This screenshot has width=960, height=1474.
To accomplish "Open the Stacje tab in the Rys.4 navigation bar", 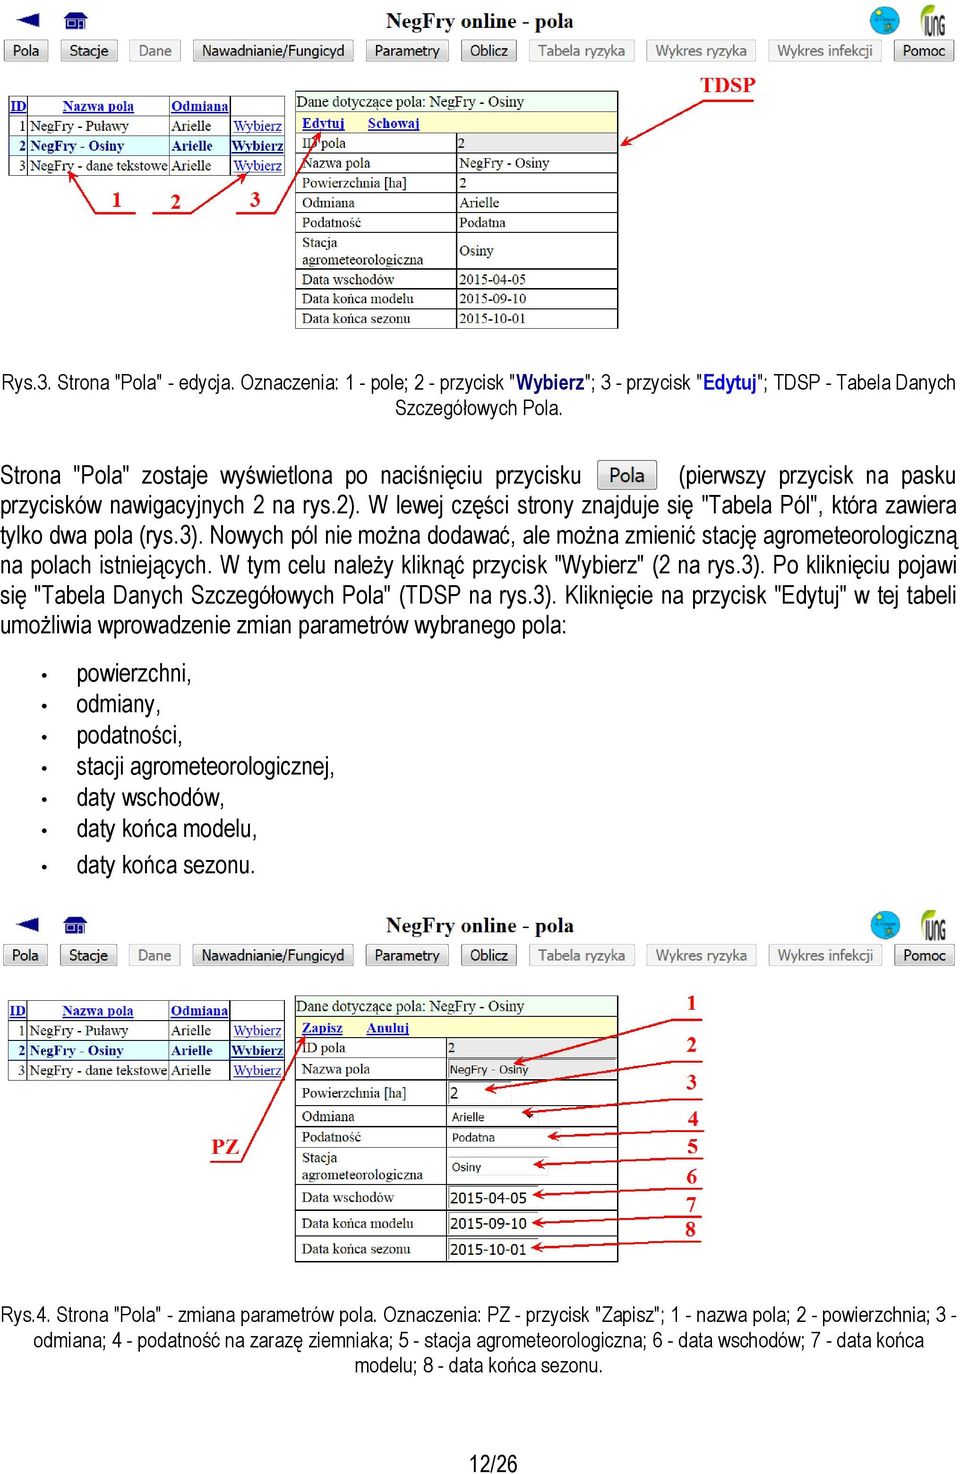I will [89, 955].
